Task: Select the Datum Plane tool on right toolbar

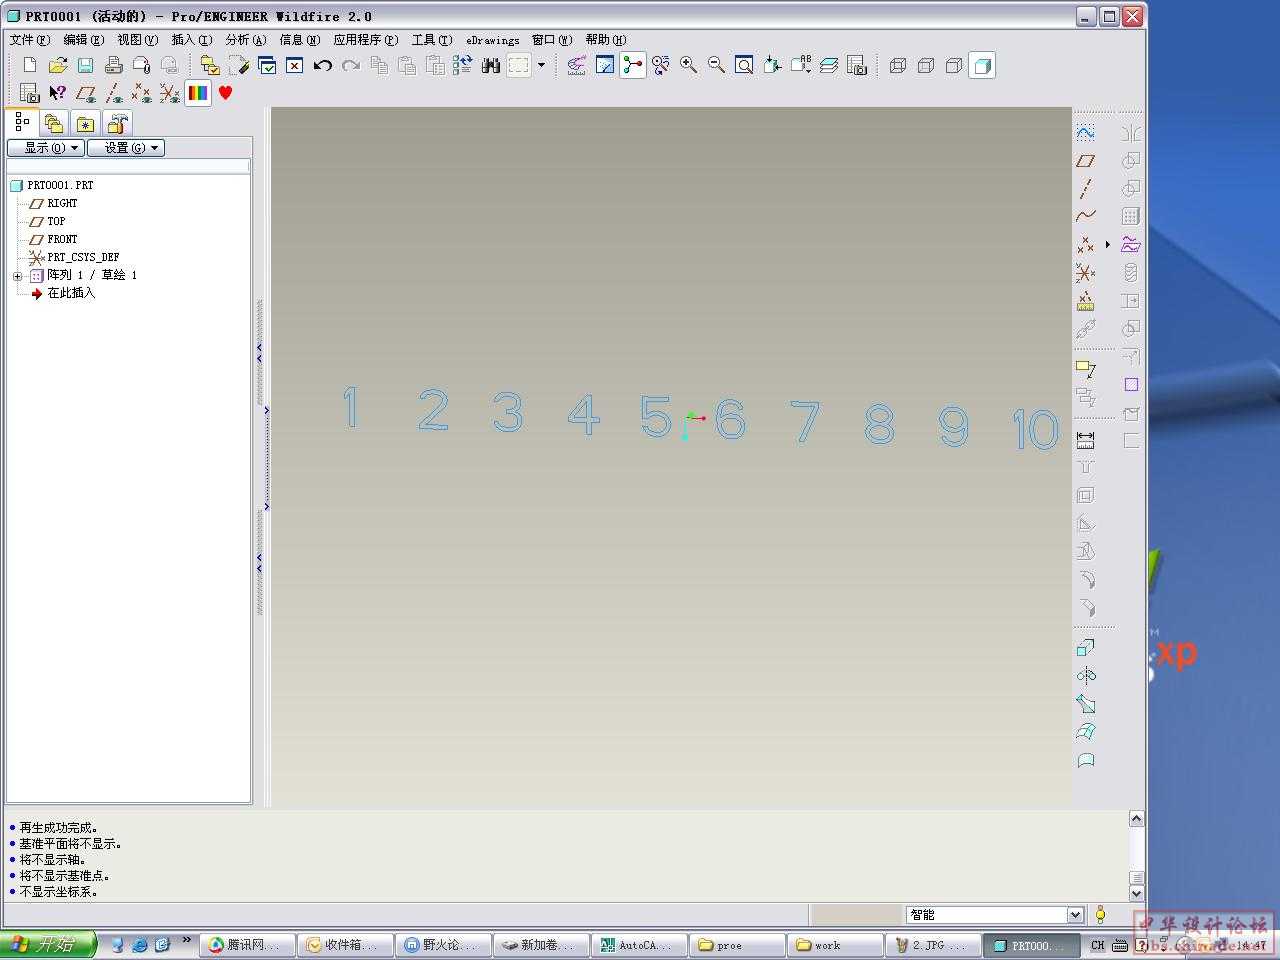Action: pyautogui.click(x=1085, y=161)
